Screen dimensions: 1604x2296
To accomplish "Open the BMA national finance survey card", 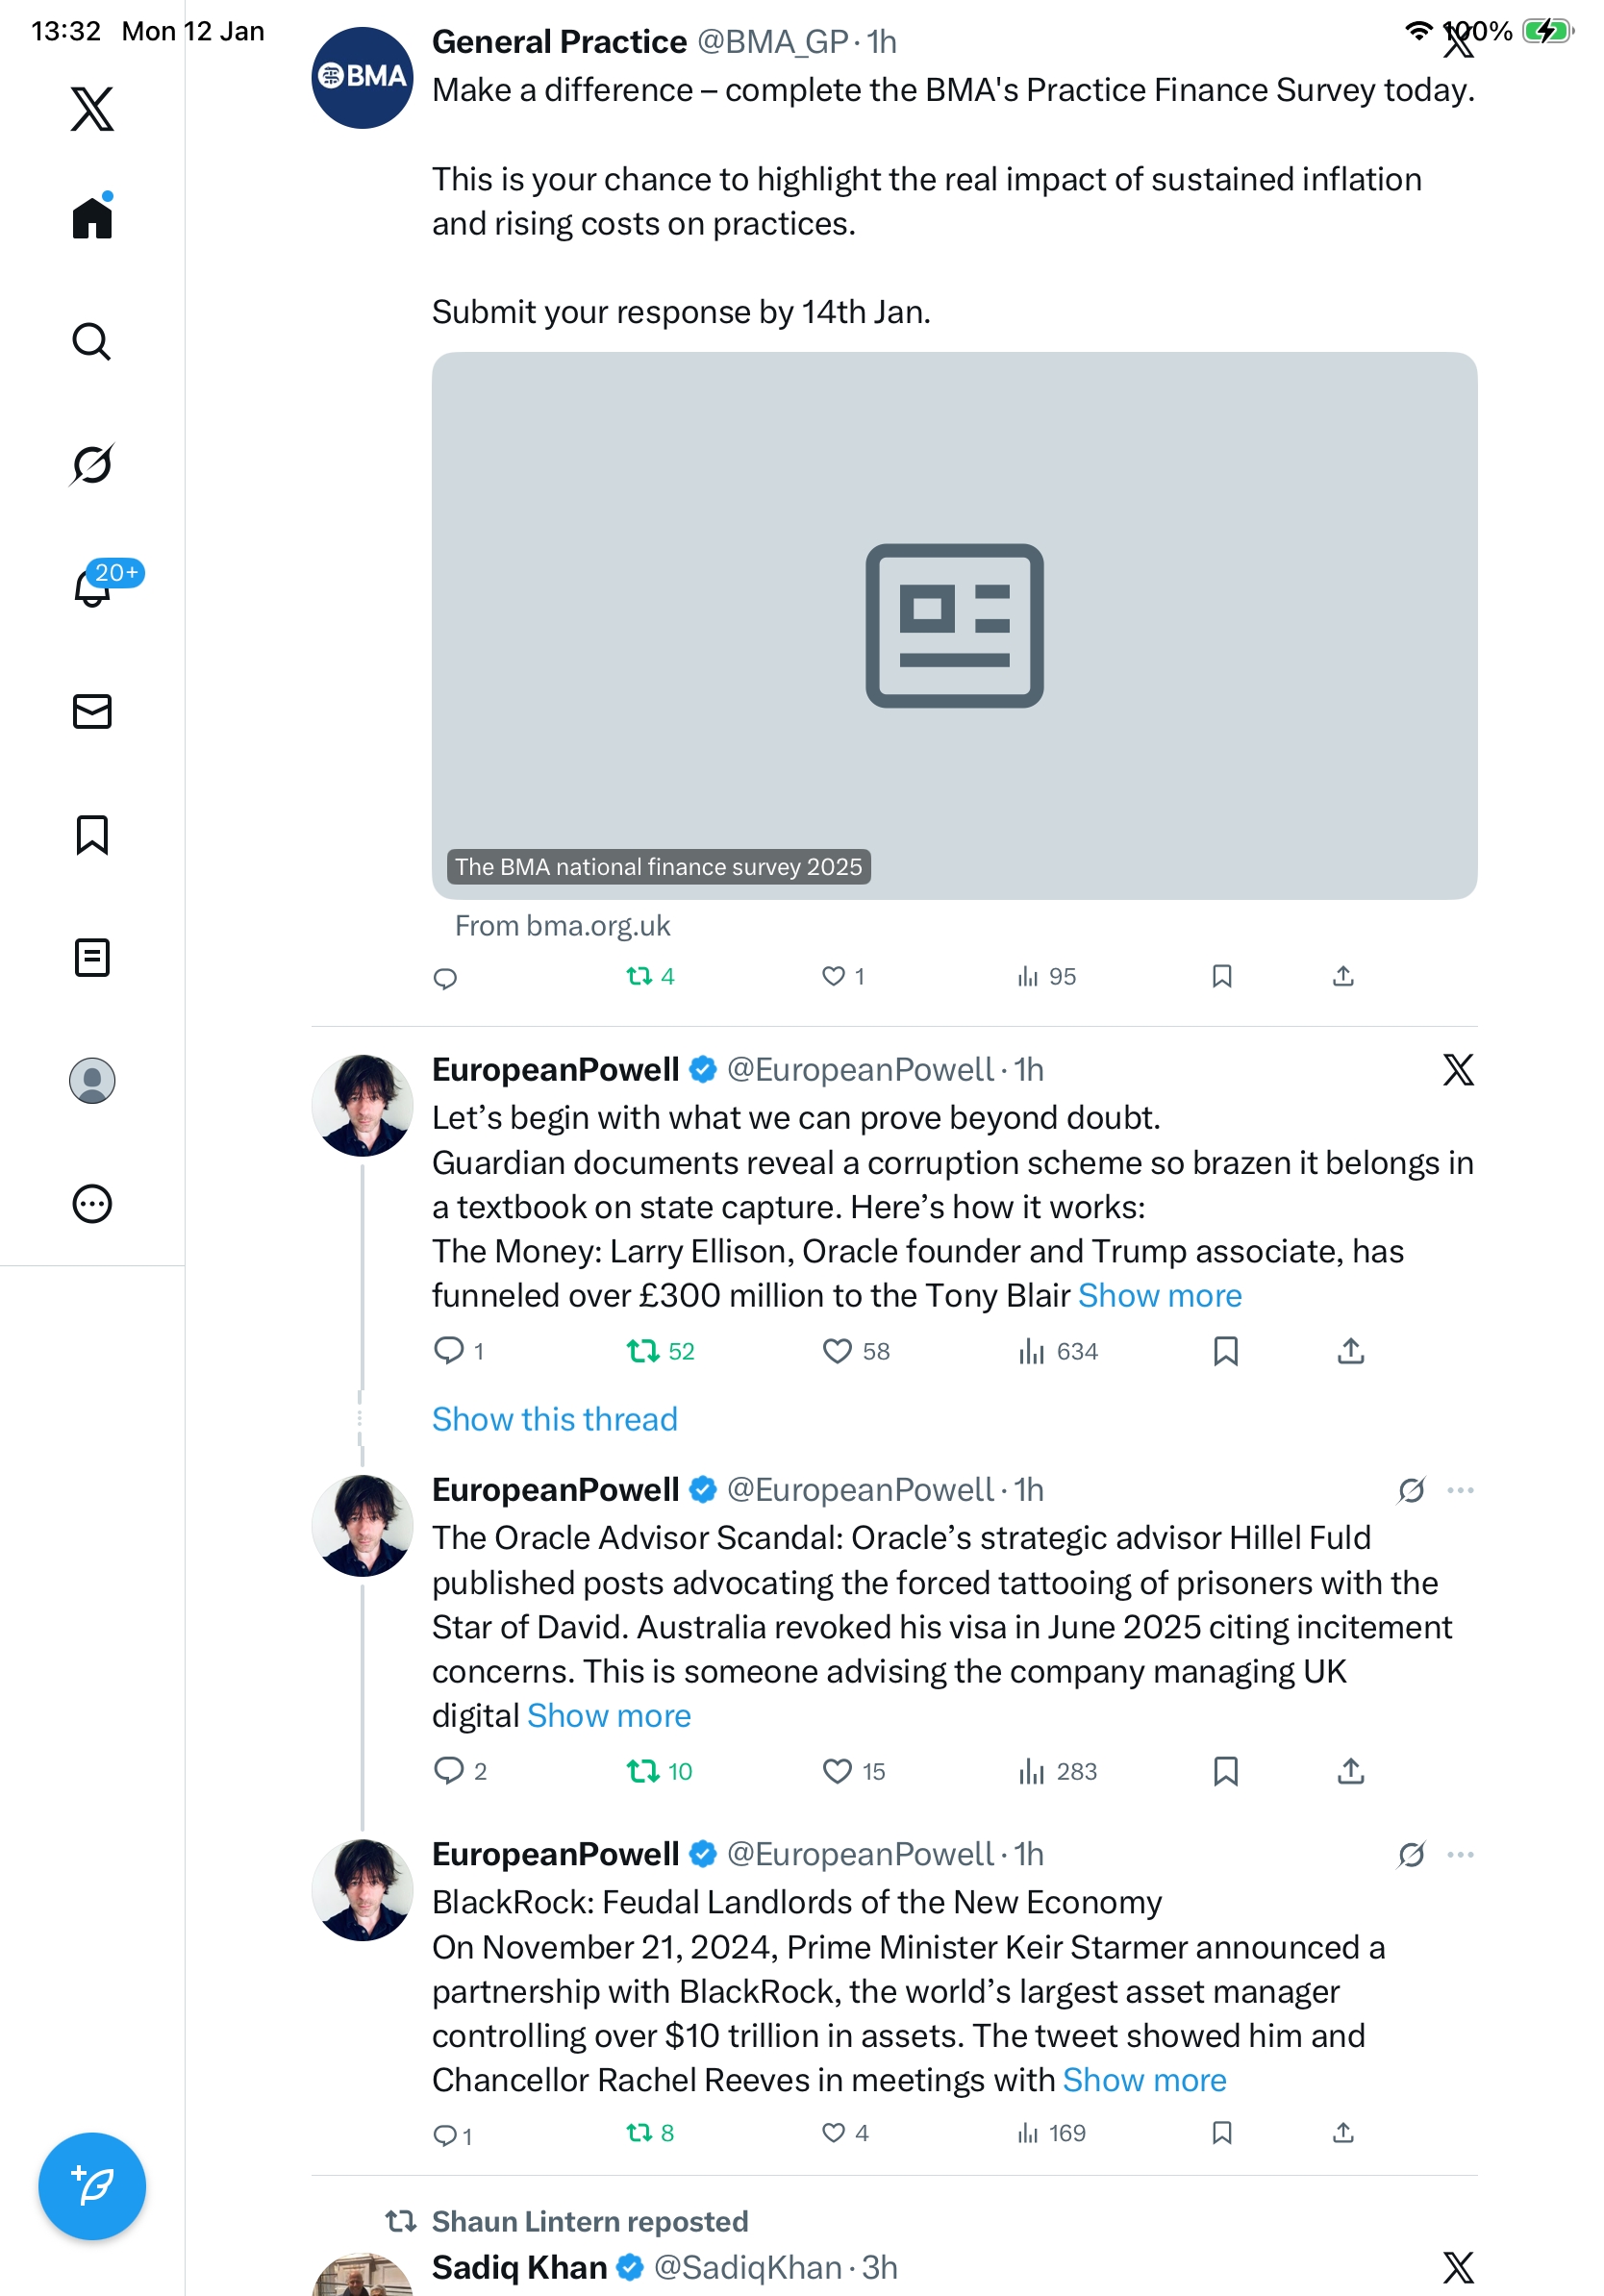I will (x=954, y=625).
